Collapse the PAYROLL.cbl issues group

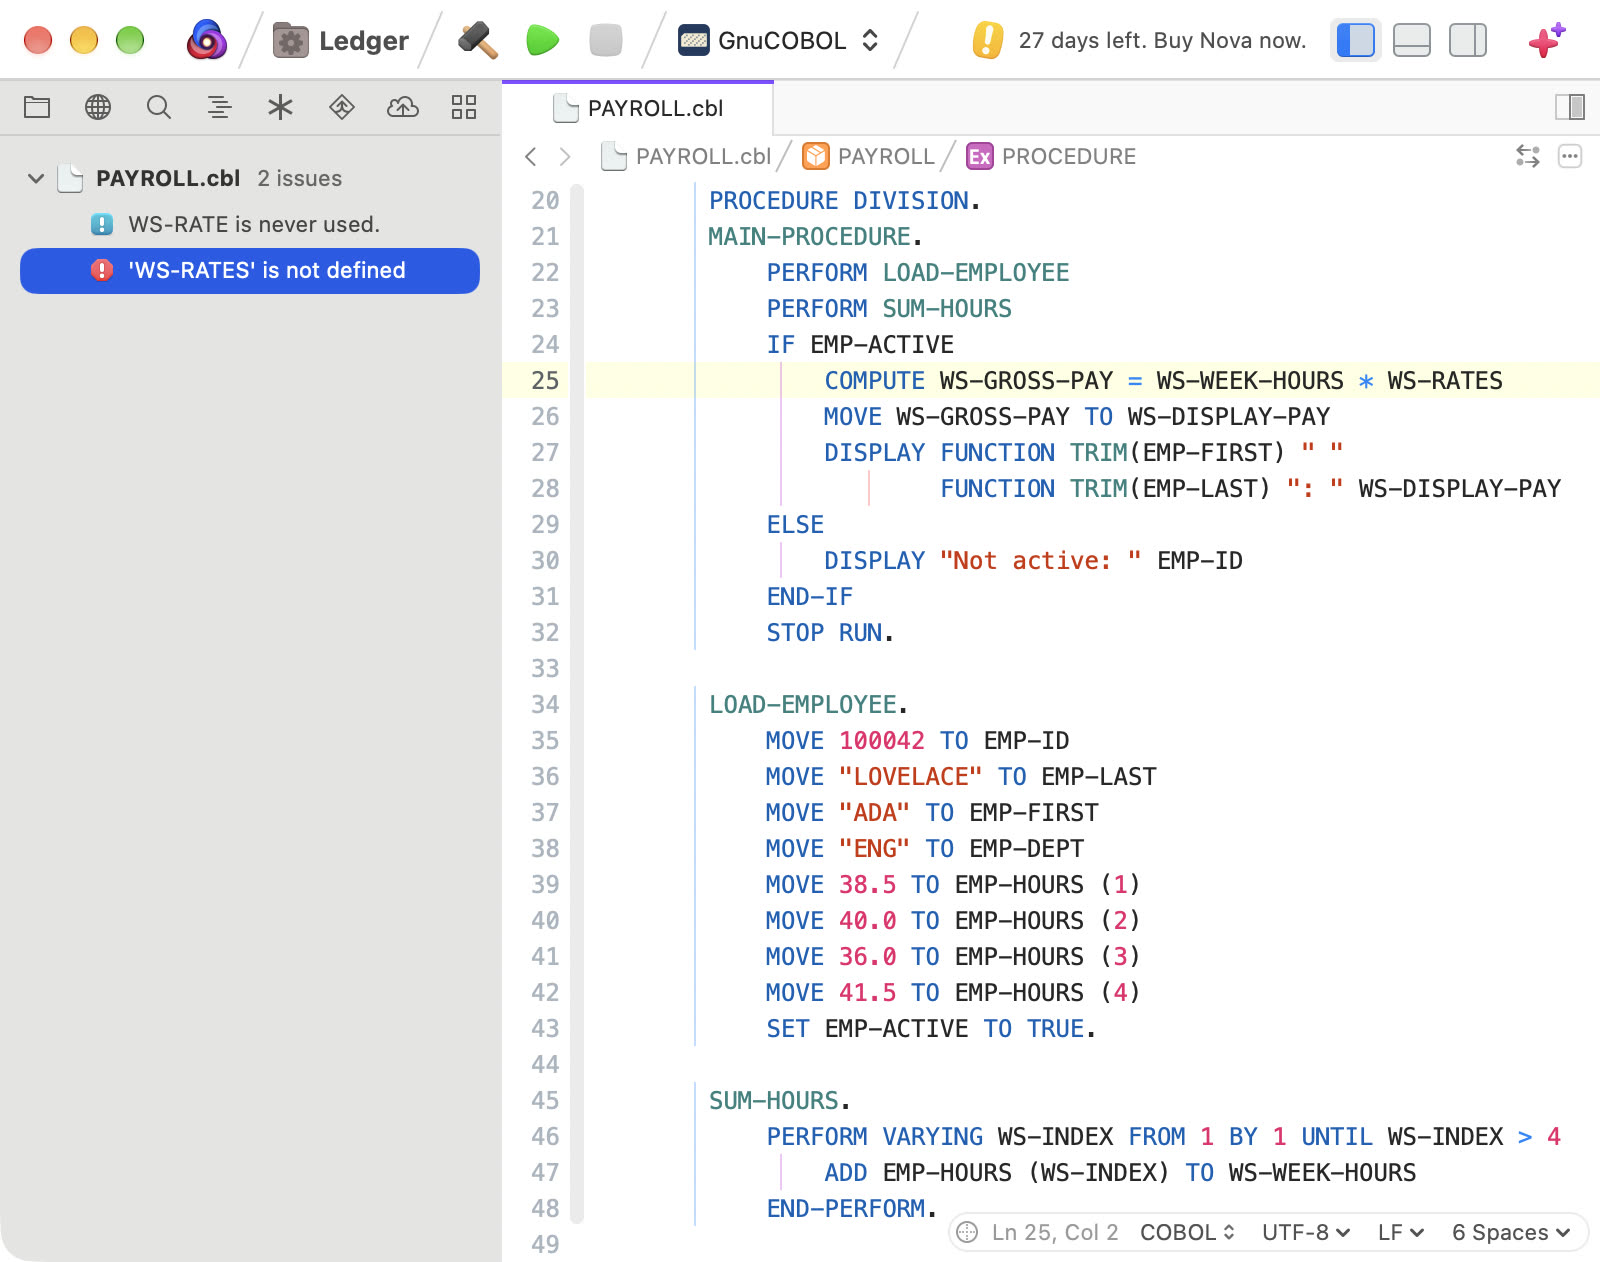coord(36,179)
